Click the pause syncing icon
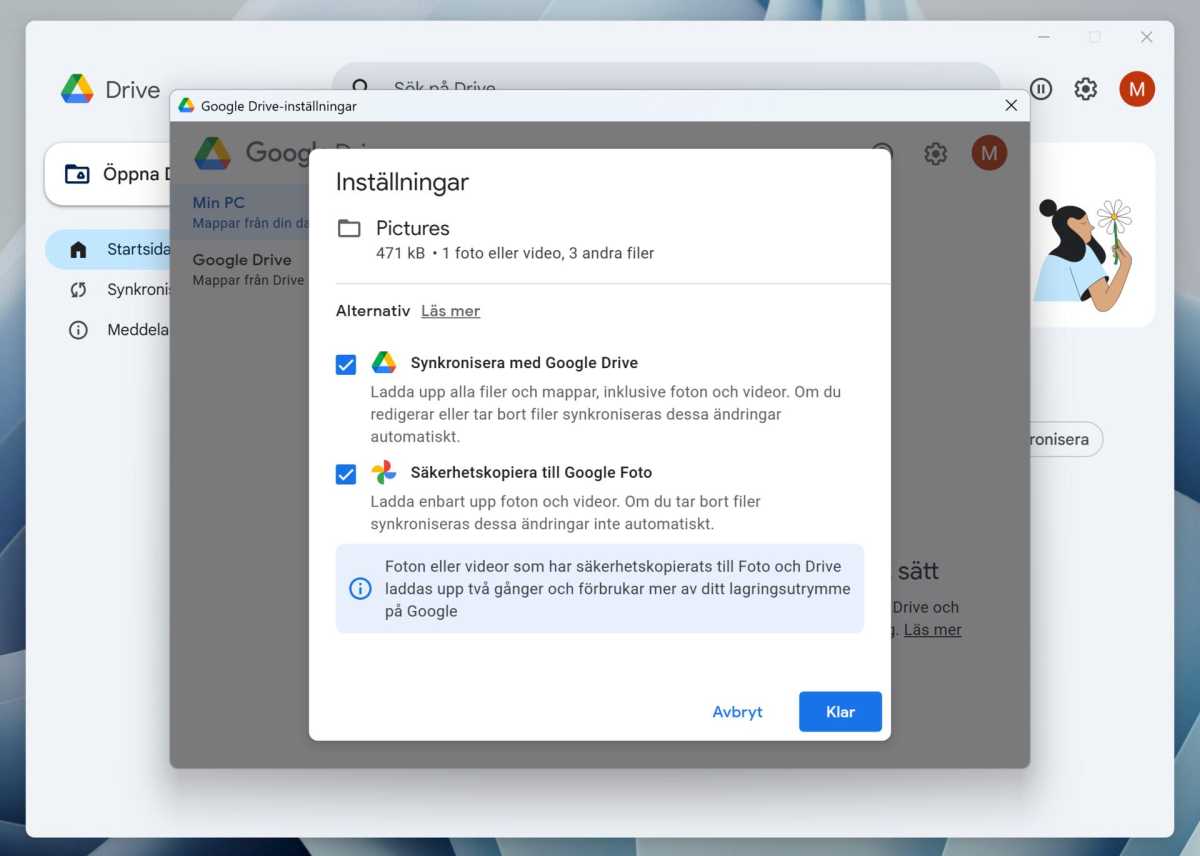 coord(1041,89)
